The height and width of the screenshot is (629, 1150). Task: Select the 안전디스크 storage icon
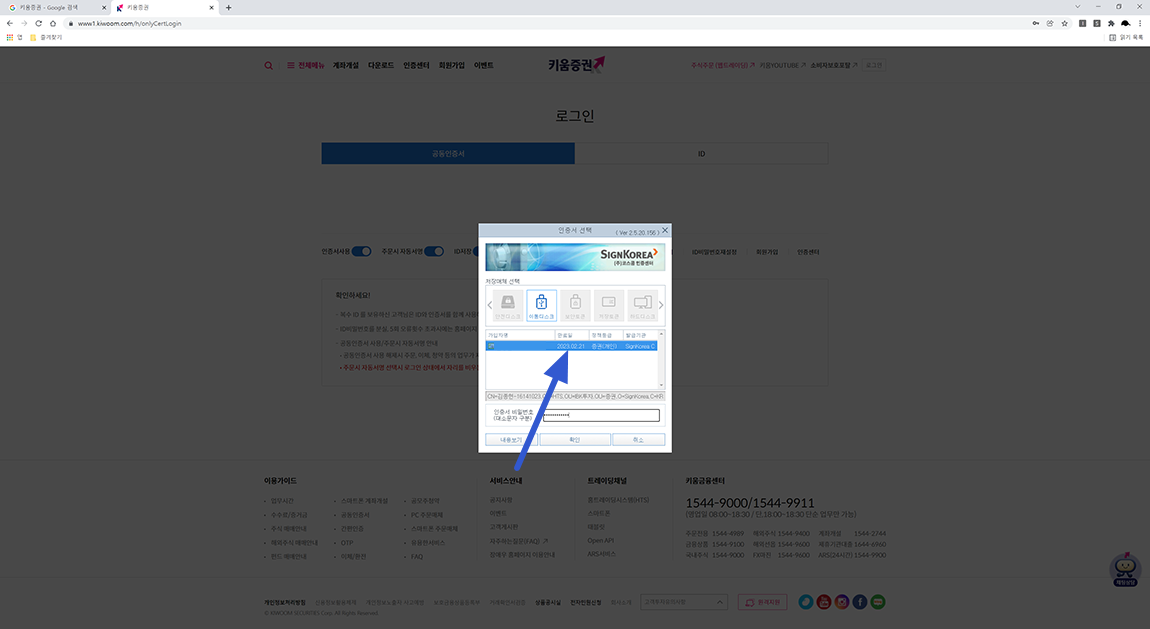(508, 305)
